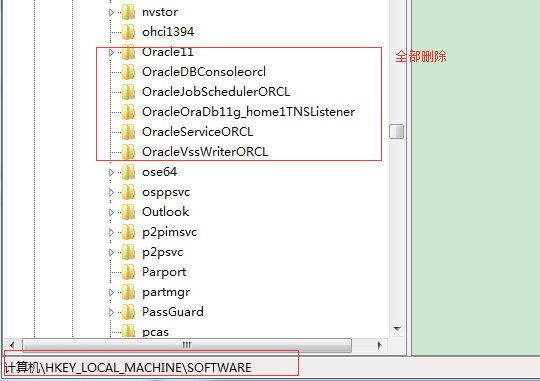Expand the Outlook registry key
This screenshot has width=540, height=381.
point(111,213)
